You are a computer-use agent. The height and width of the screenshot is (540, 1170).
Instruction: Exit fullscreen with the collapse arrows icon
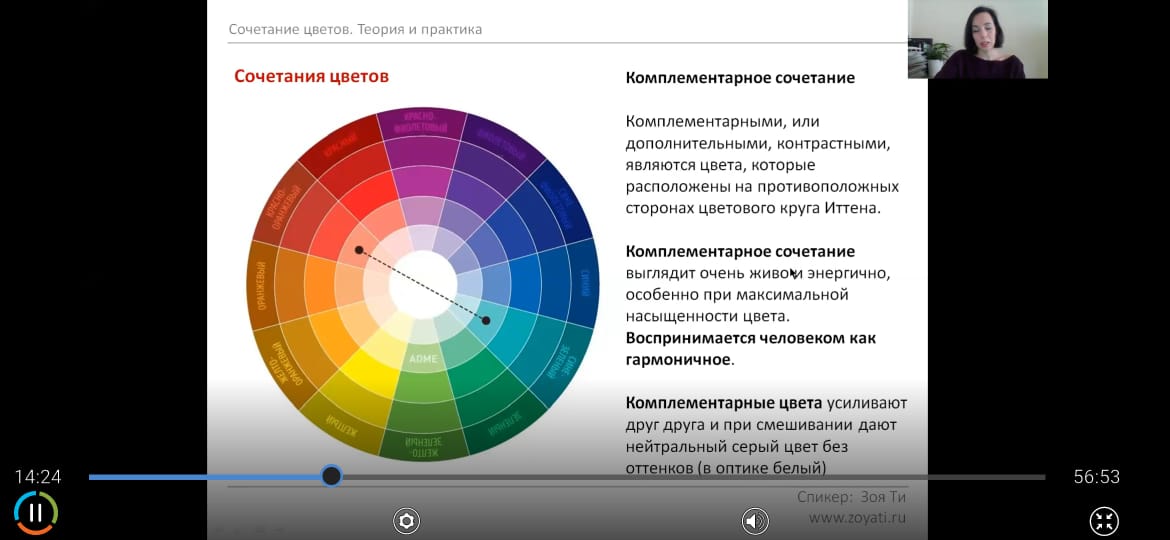click(x=1104, y=520)
